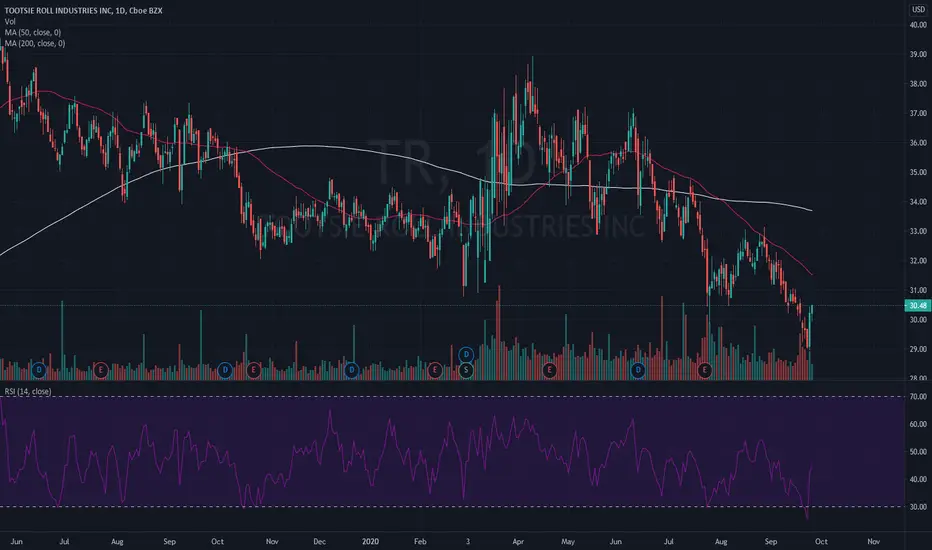Open the dividend marker in October 2019
The width and height of the screenshot is (932, 550).
pos(225,370)
